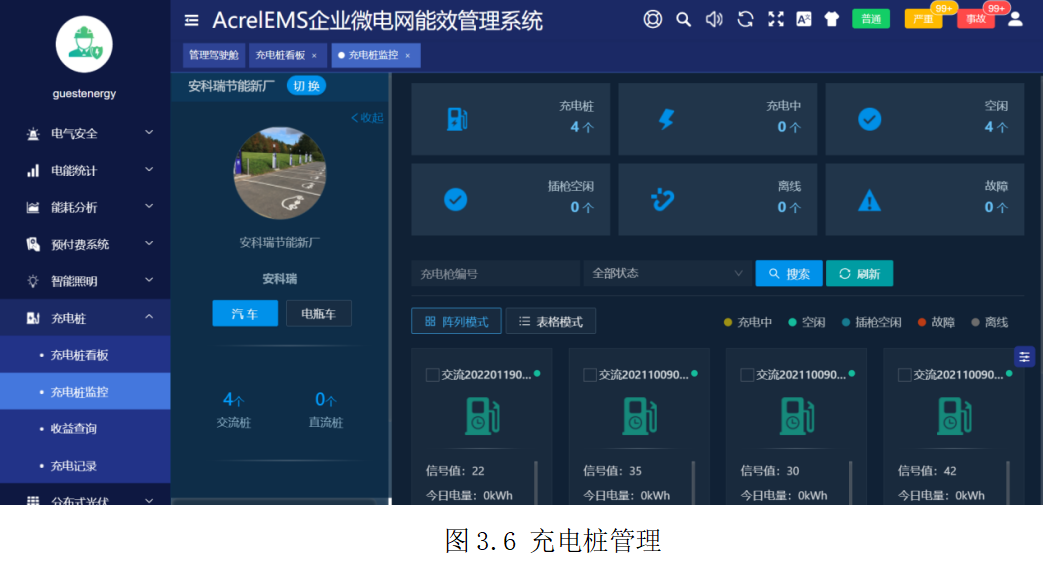1044x566 pixels.
Task: Switch view to 表格模式
Action: click(551, 321)
